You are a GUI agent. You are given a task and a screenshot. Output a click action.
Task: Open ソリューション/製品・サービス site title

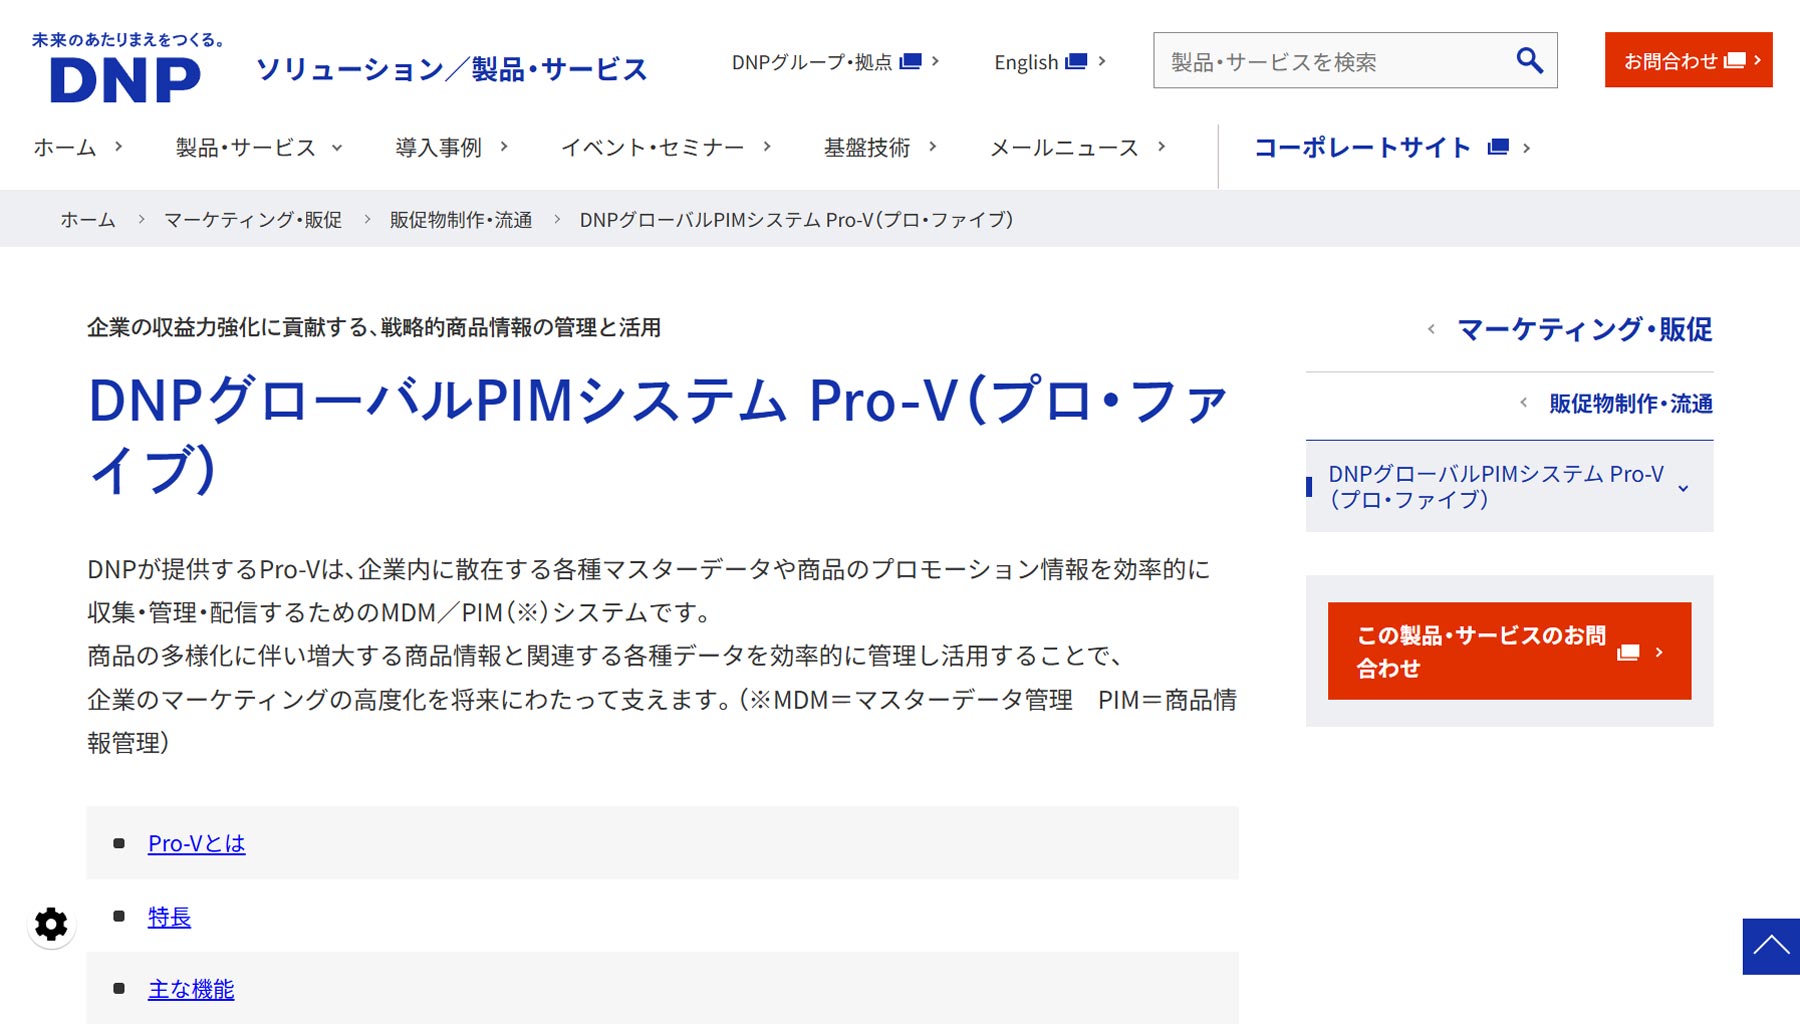coord(452,69)
